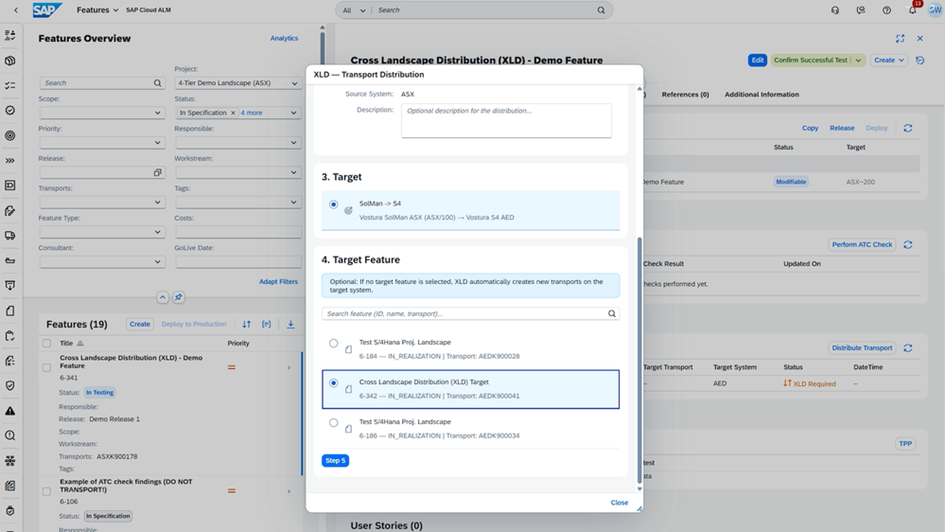
Task: Click the SAP logo
Action: [47, 10]
